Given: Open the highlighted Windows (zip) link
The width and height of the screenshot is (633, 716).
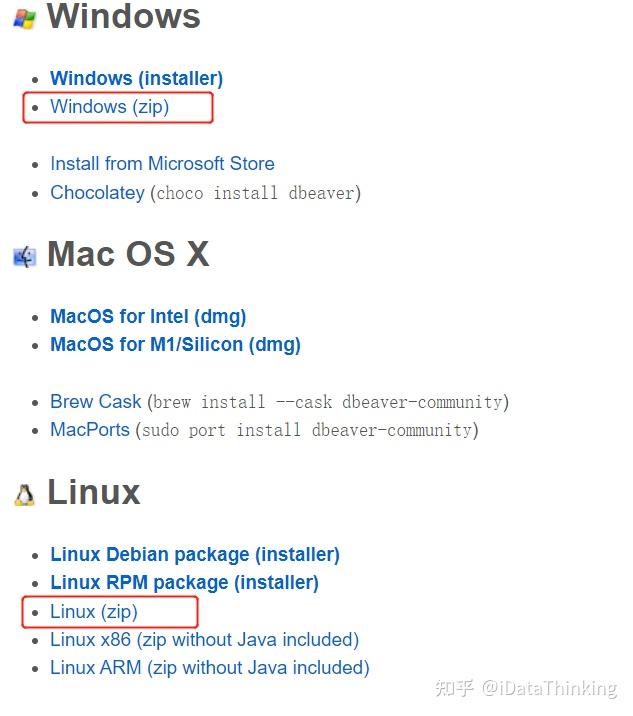Looking at the screenshot, I should click(110, 107).
